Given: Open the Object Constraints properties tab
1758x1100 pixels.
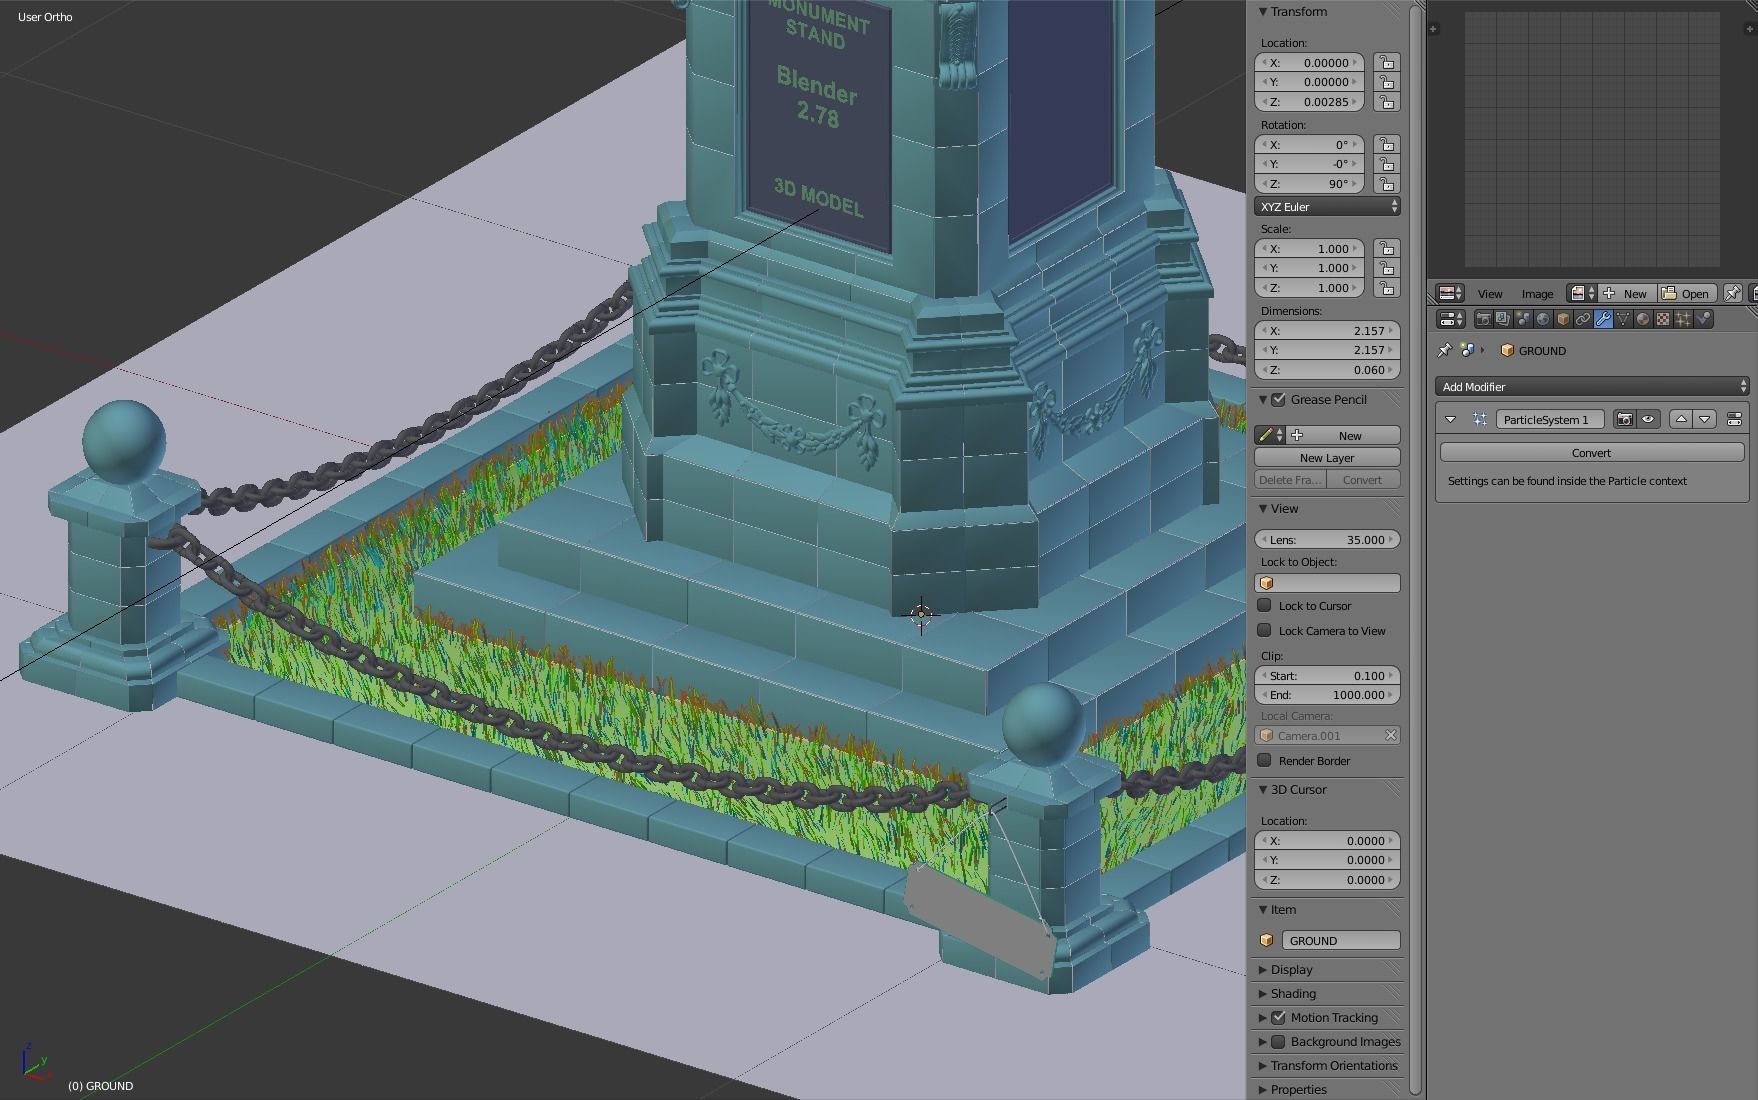Looking at the screenshot, I should (1583, 319).
